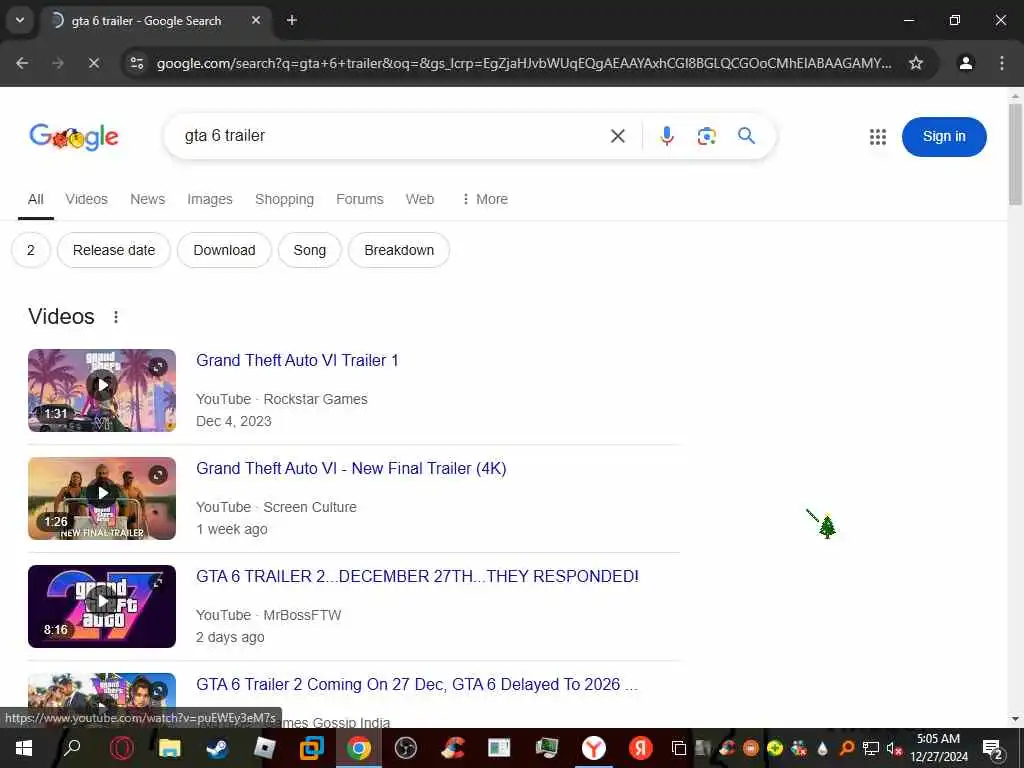Expand preview on New Final Trailer thumbnail
This screenshot has width=1024, height=768.
pyautogui.click(x=157, y=475)
